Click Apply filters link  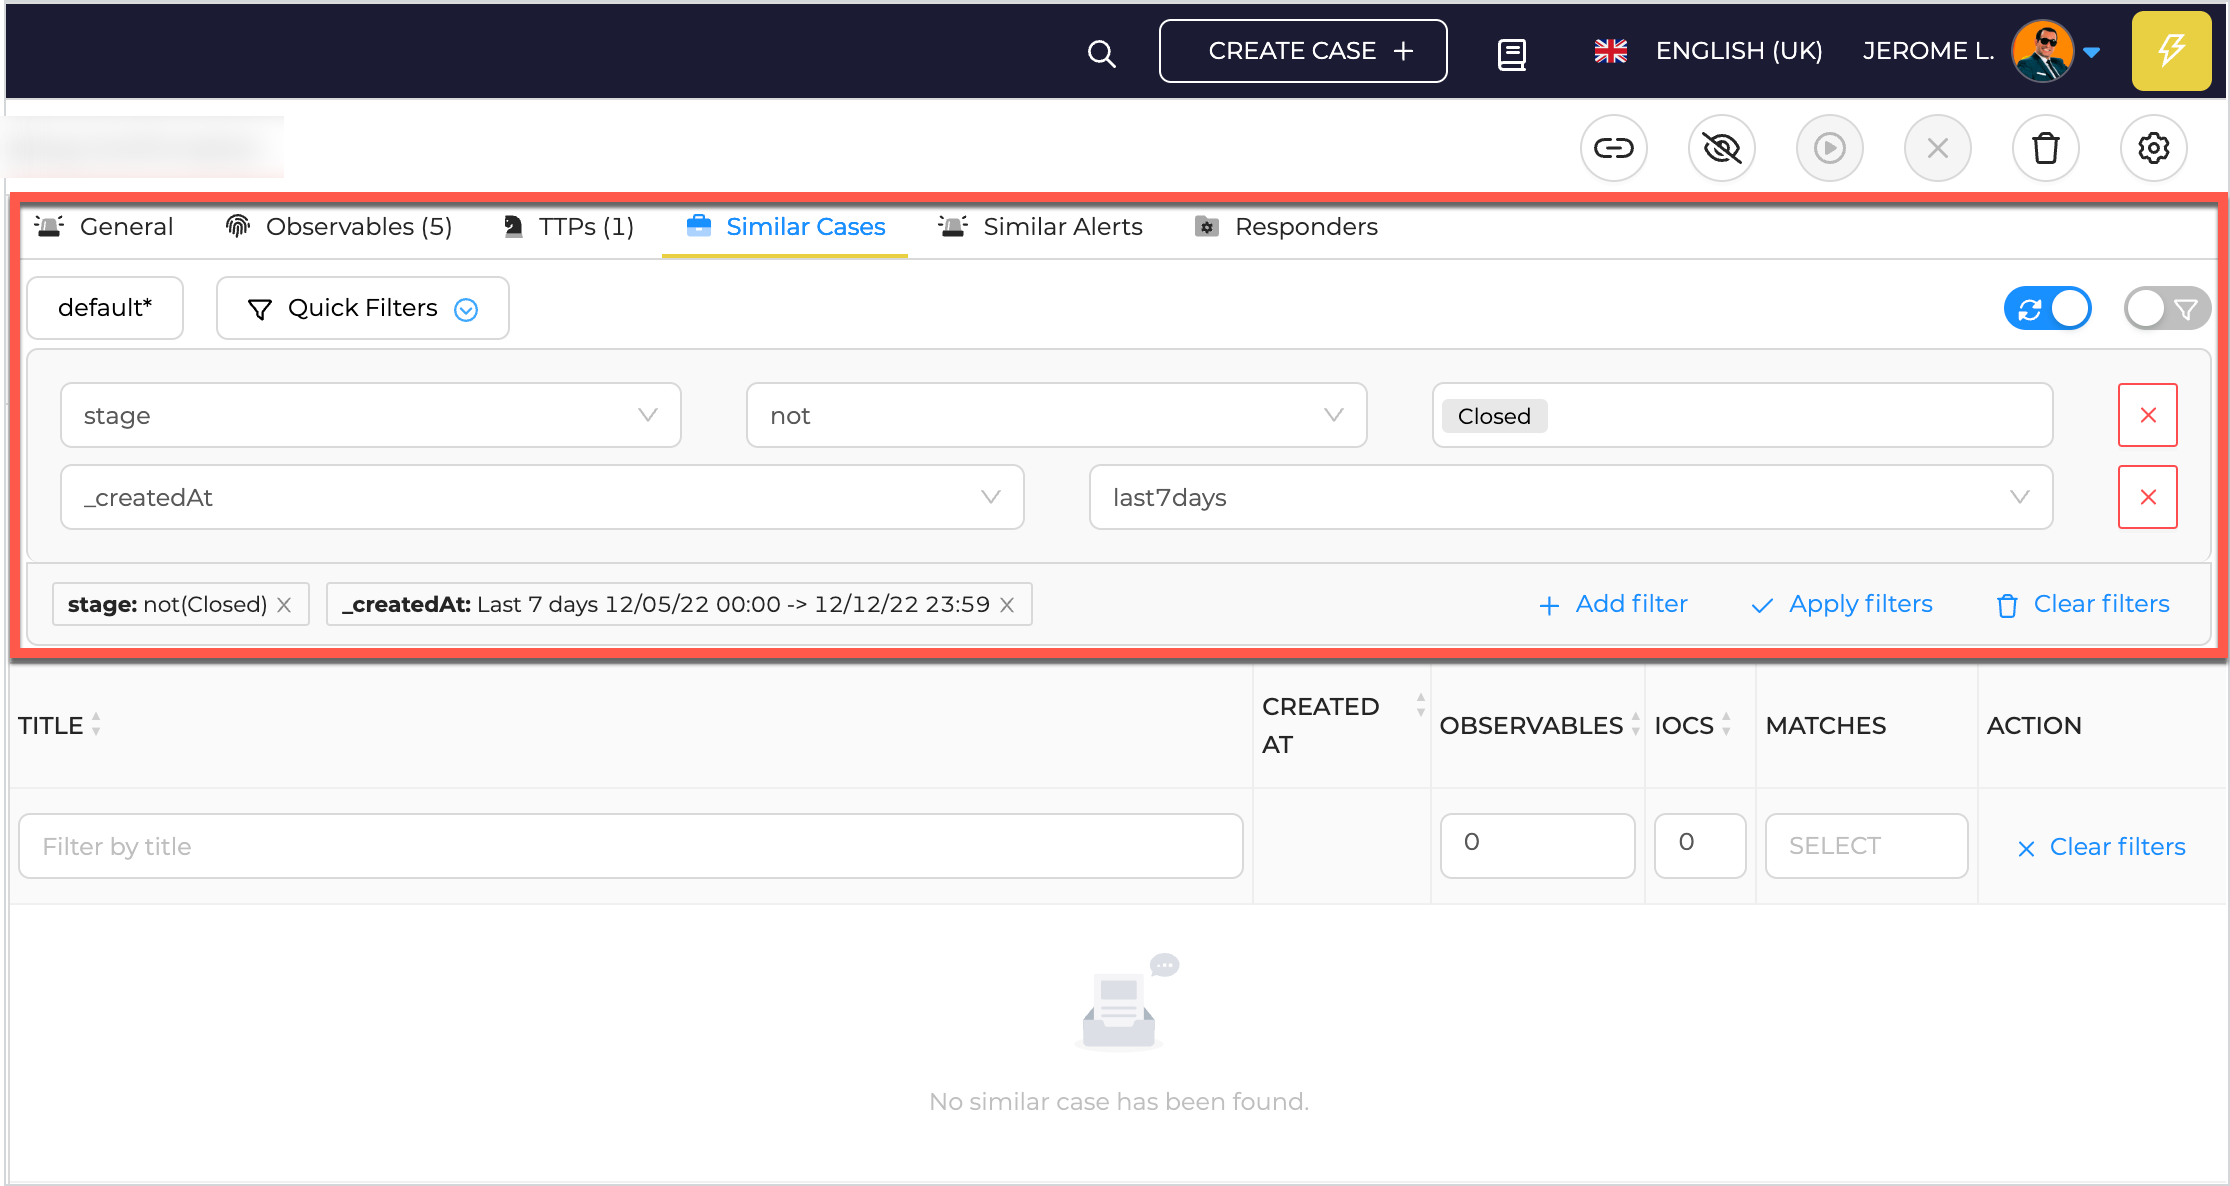point(1842,604)
